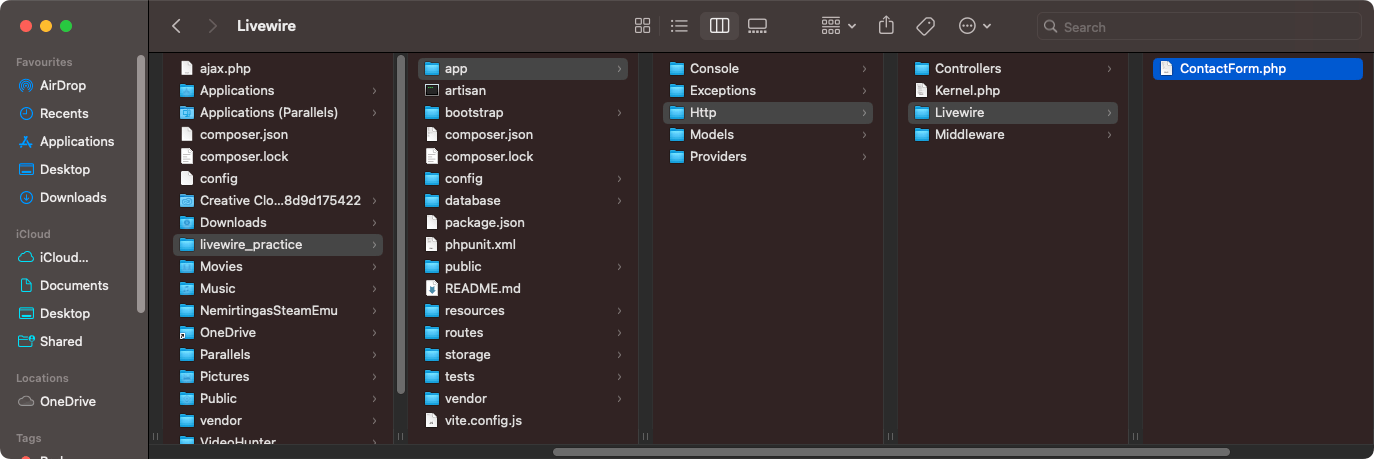The image size is (1374, 459).
Task: Open OneDrive location in sidebar
Action: pos(67,401)
